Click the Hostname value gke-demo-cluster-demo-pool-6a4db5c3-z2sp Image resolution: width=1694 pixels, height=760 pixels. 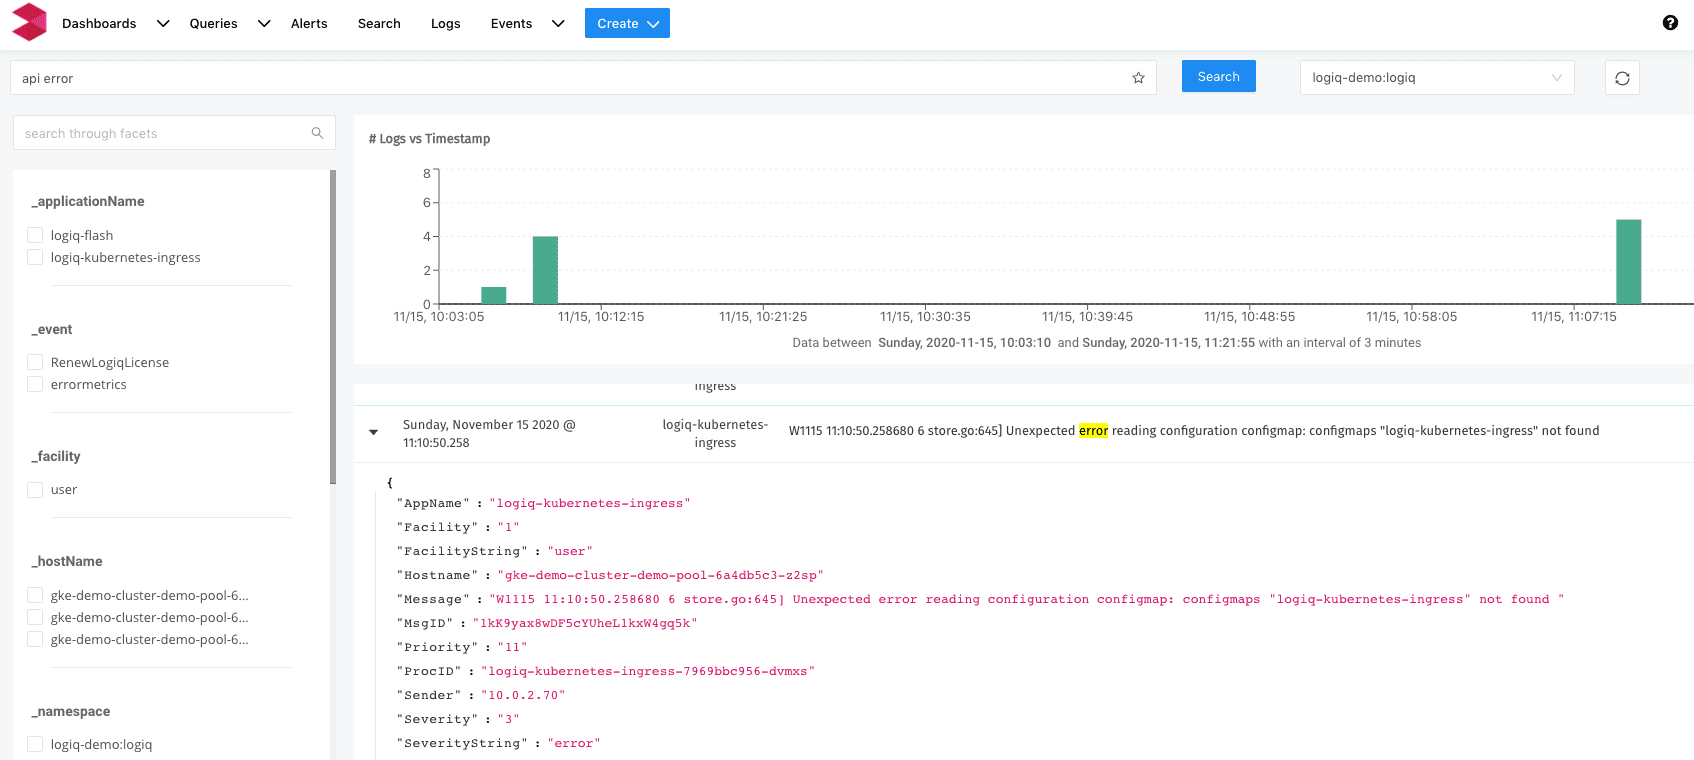click(x=661, y=575)
